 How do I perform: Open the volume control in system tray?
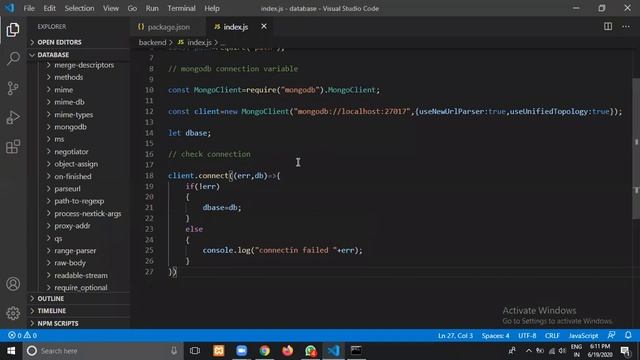(562, 351)
